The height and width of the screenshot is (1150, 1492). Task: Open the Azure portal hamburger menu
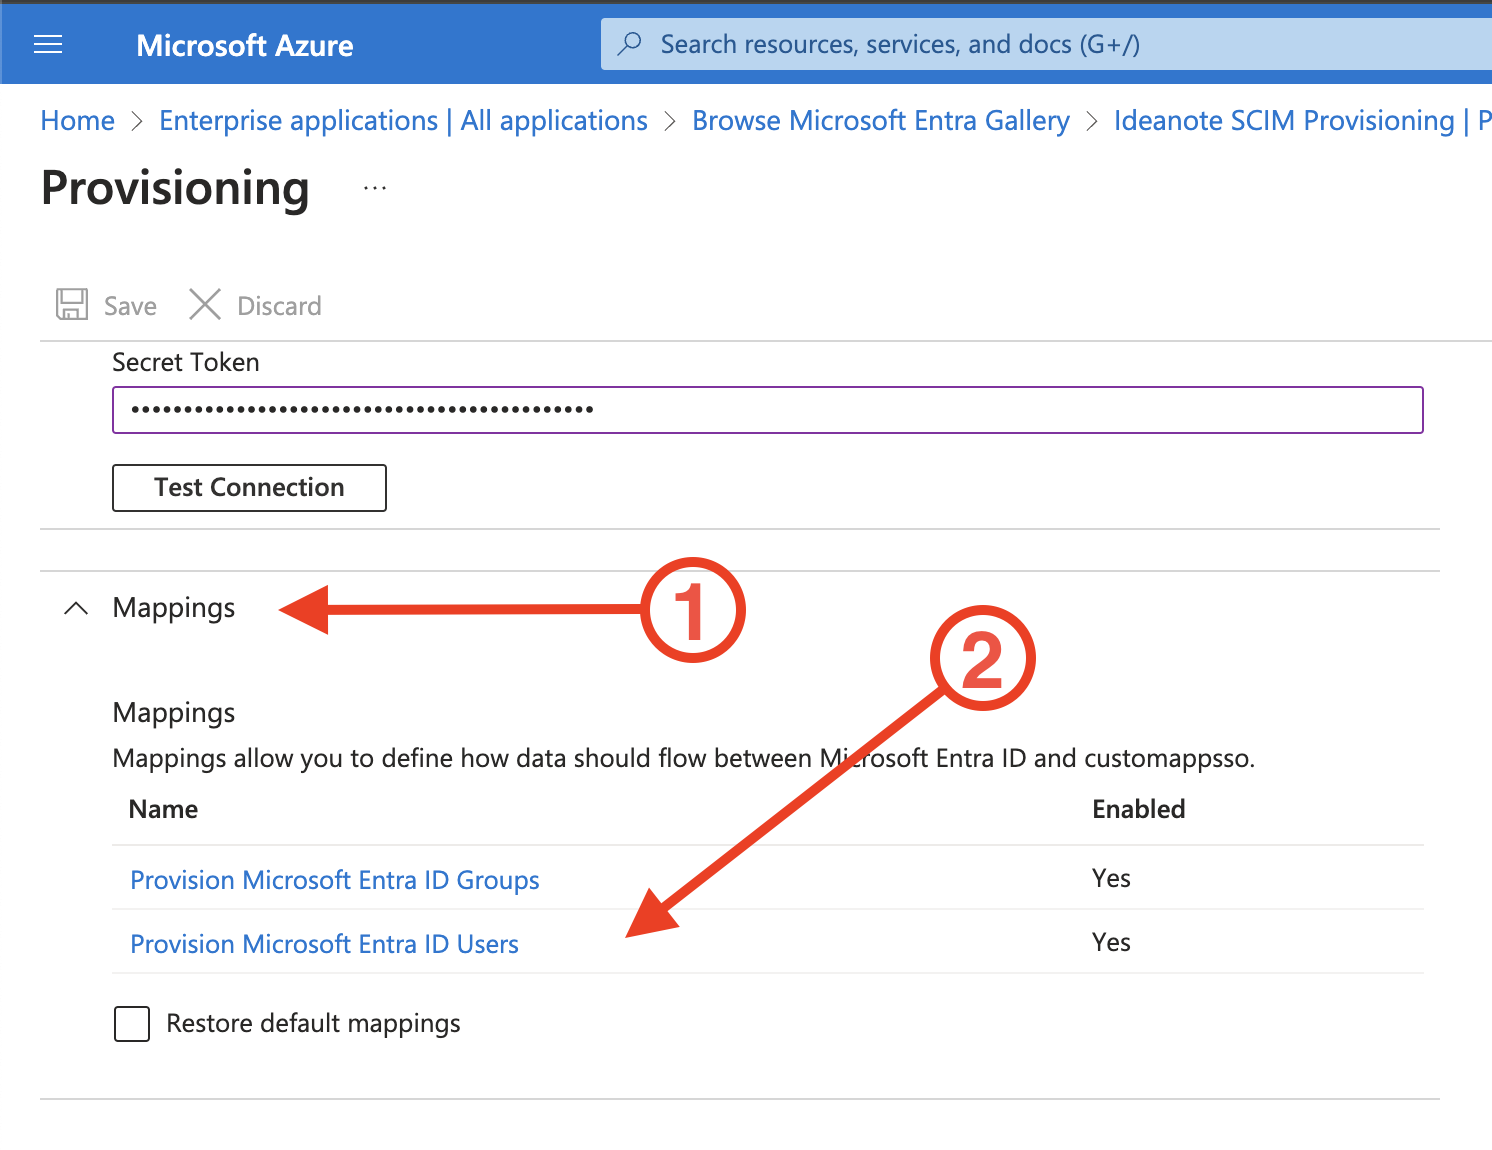pos(48,45)
